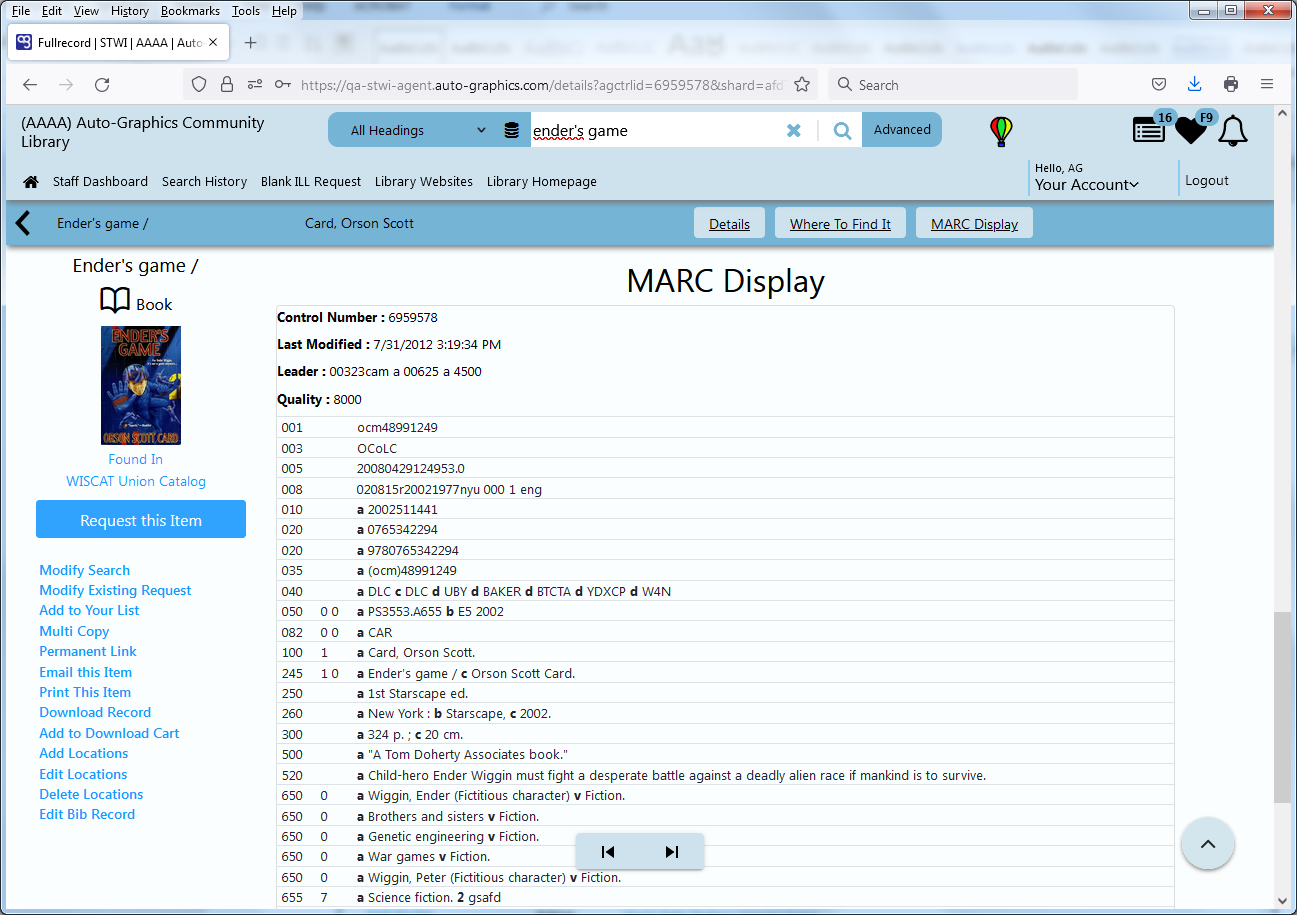Switch to the Details tab
The image size is (1297, 915).
729,224
